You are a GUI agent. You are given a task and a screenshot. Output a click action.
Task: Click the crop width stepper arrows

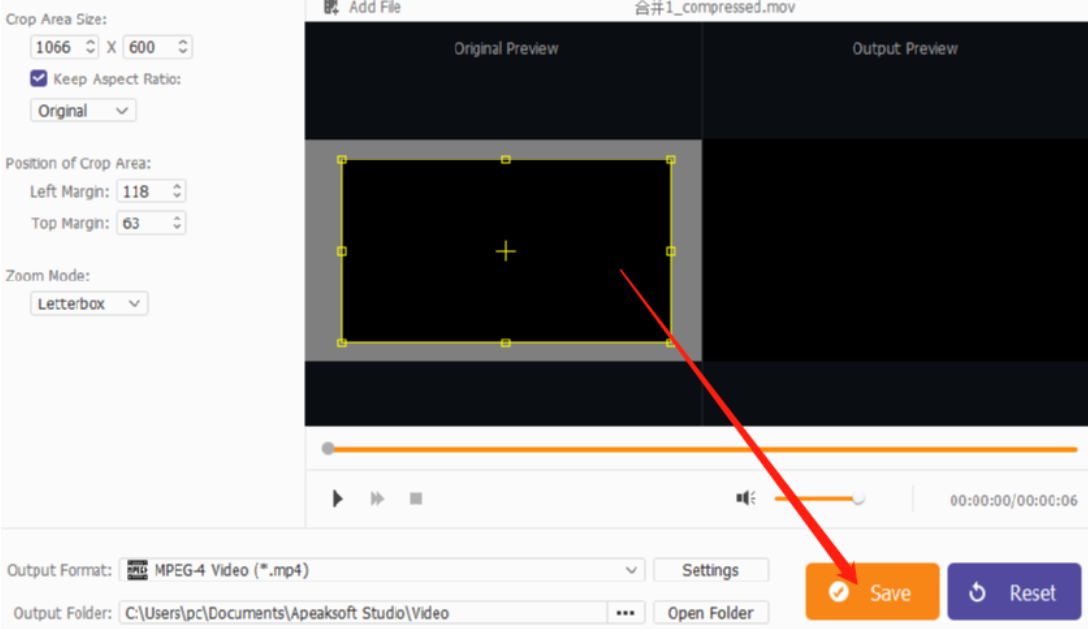click(90, 47)
